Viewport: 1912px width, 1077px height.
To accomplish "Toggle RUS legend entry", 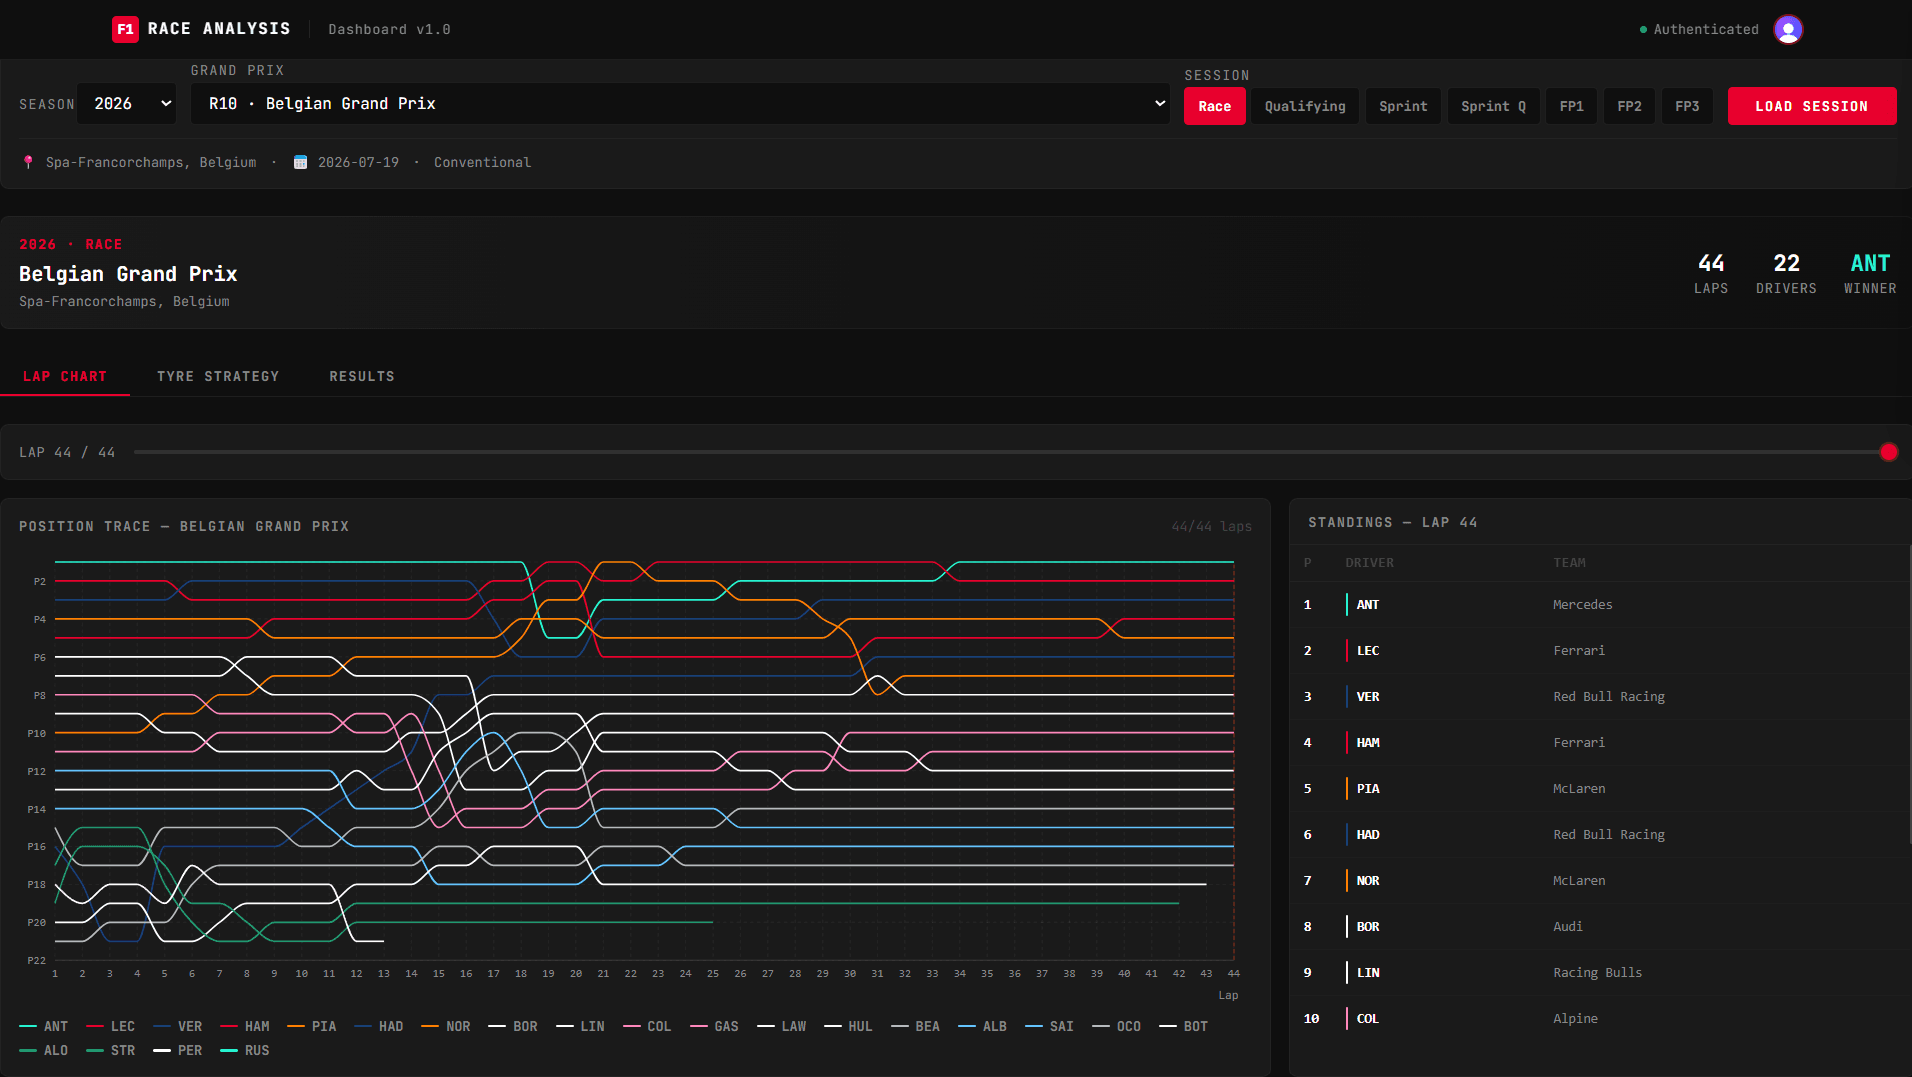I will click(x=245, y=1050).
